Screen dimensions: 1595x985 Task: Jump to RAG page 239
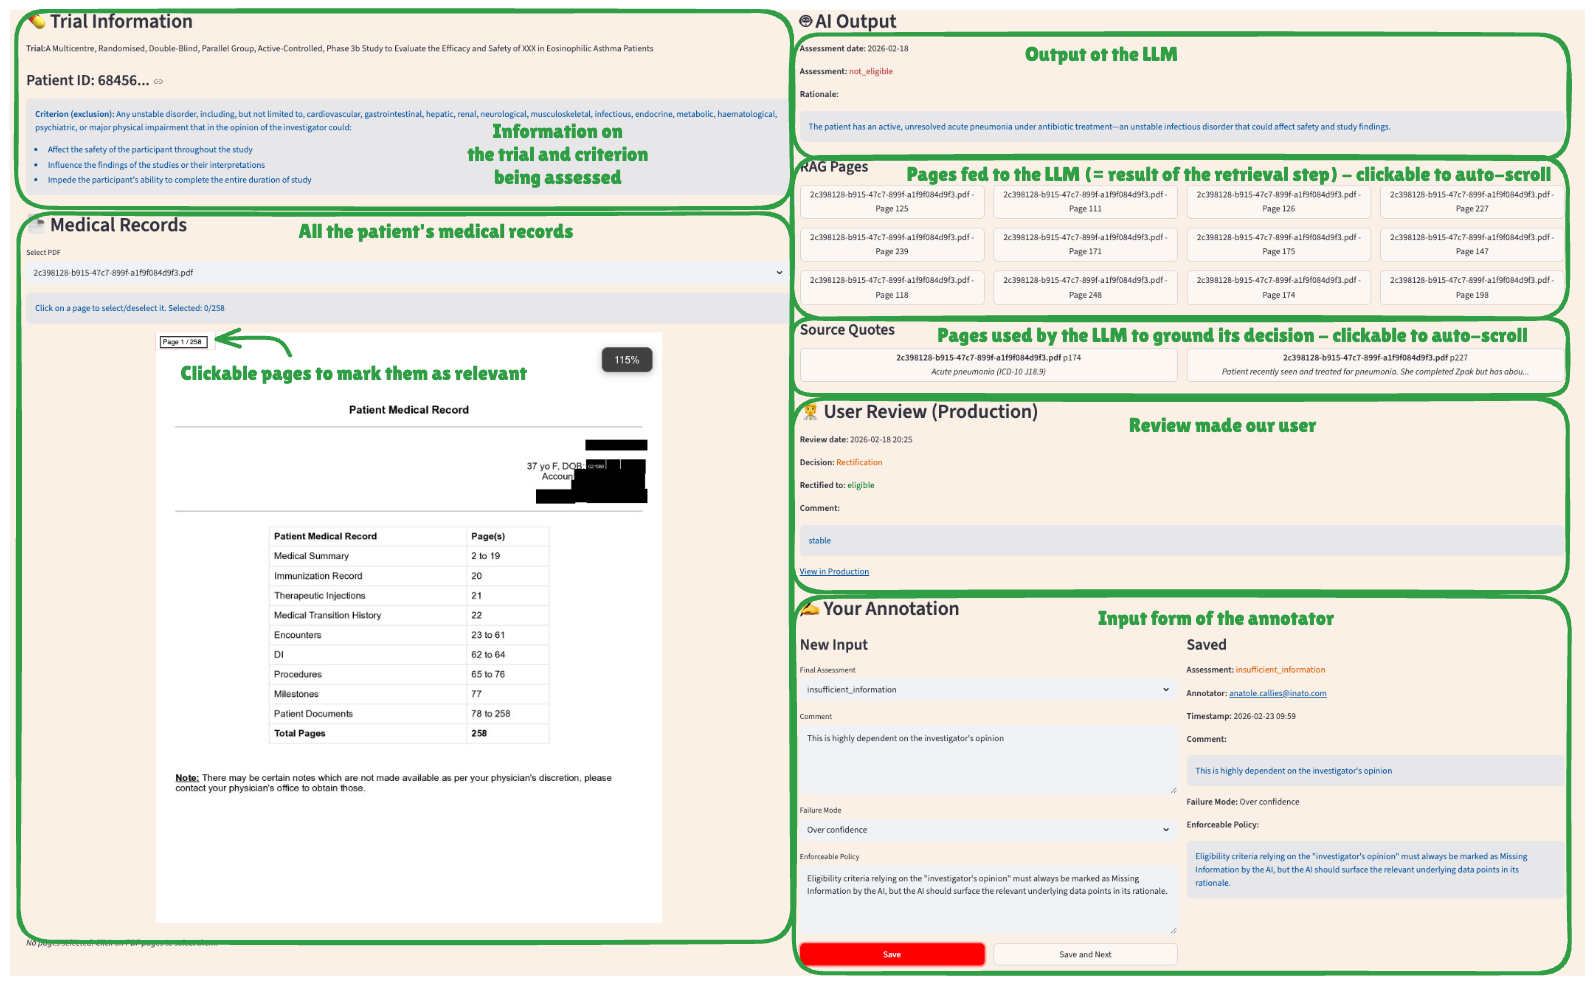click(x=892, y=244)
